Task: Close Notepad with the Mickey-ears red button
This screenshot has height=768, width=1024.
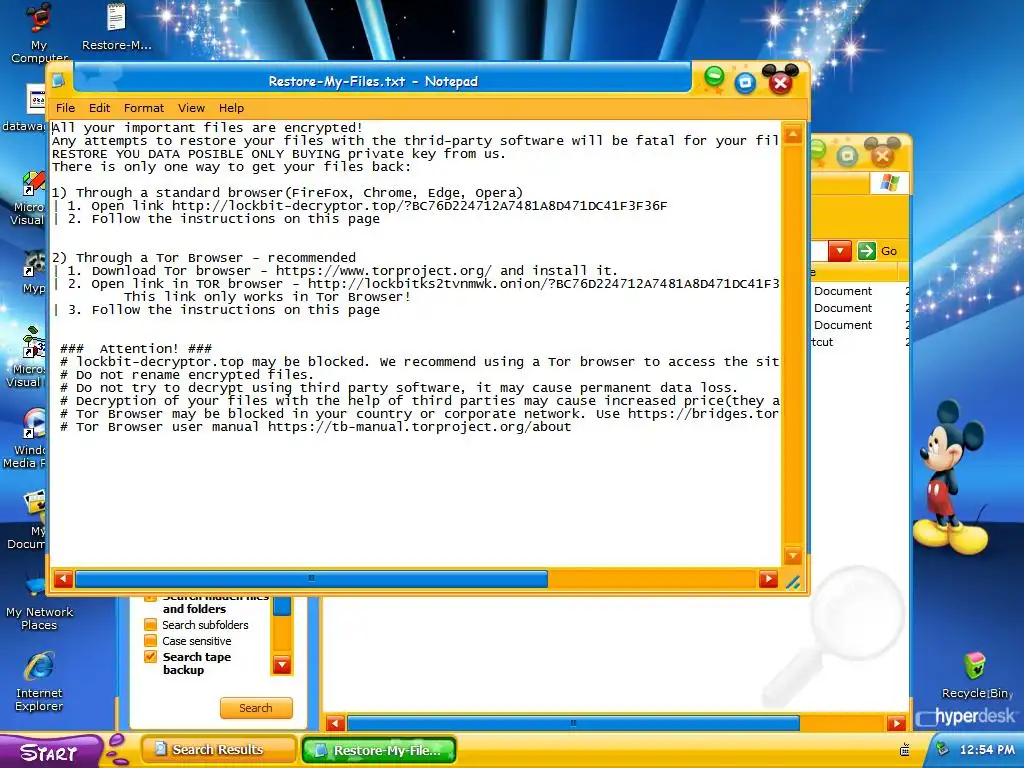Action: coord(780,81)
